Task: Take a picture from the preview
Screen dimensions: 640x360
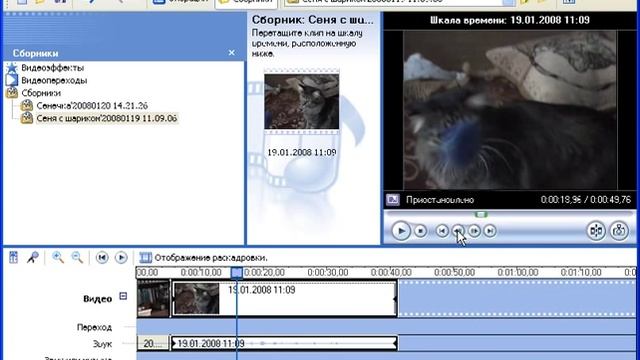Action: click(x=619, y=231)
